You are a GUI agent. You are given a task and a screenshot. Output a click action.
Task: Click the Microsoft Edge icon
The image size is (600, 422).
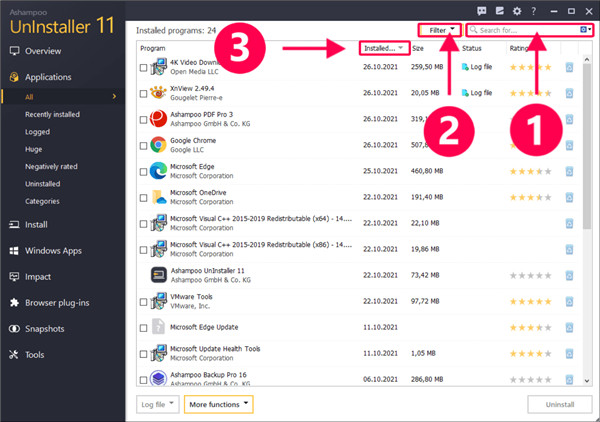[158, 171]
